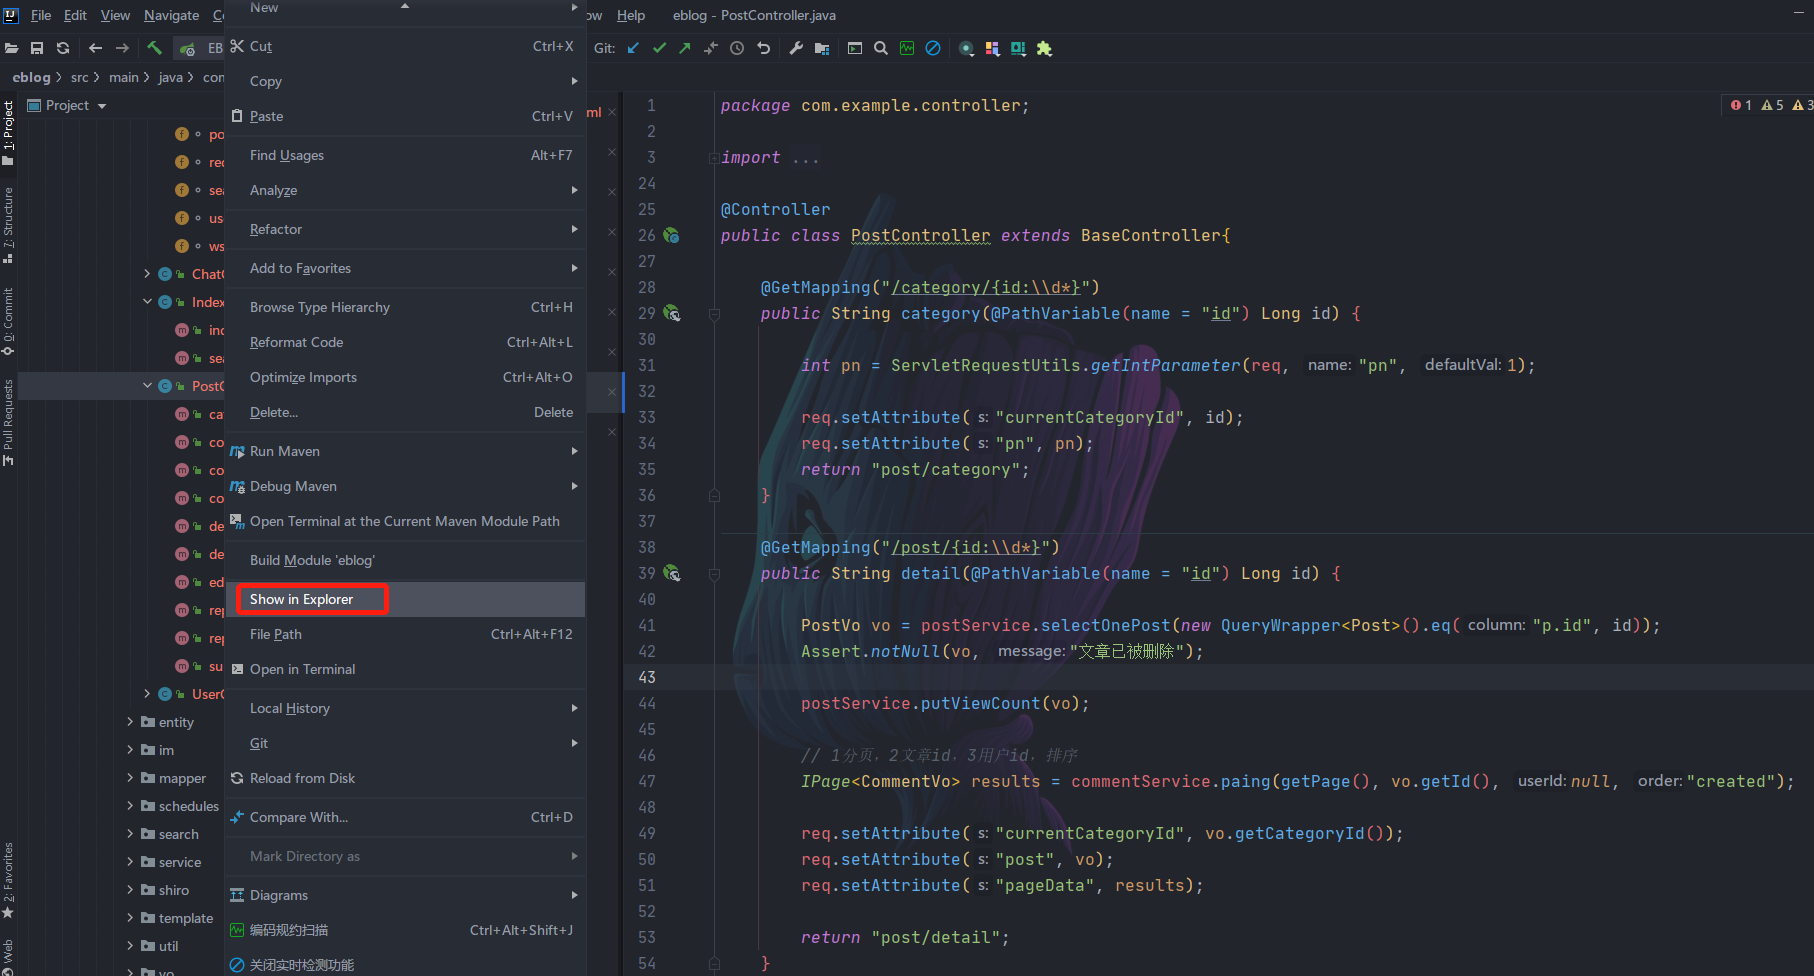1814x976 pixels.
Task: Click the PostController class name in editor
Action: [920, 236]
